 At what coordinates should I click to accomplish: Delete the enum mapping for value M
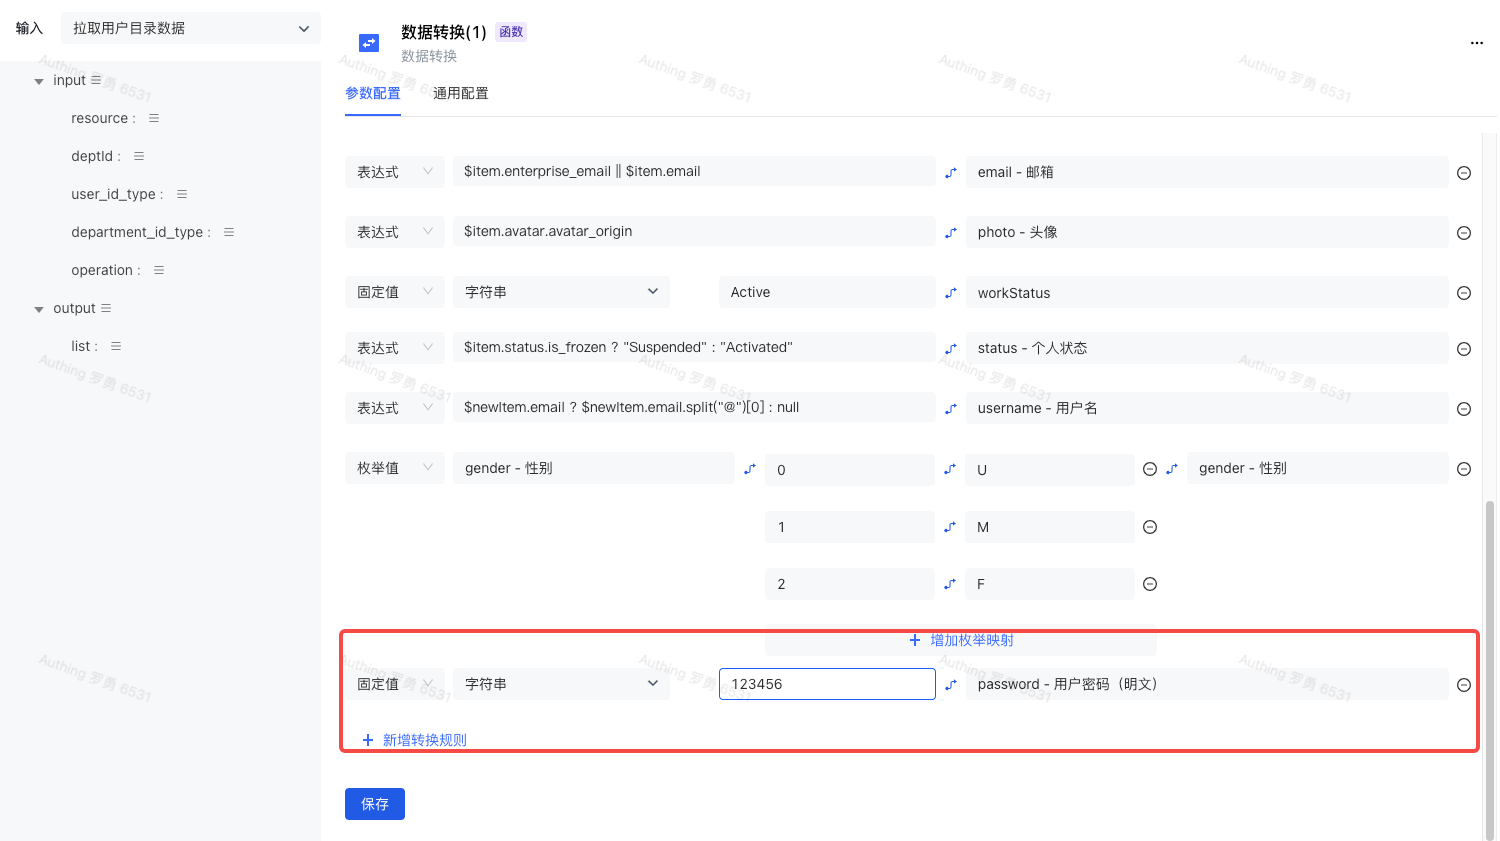click(1150, 527)
